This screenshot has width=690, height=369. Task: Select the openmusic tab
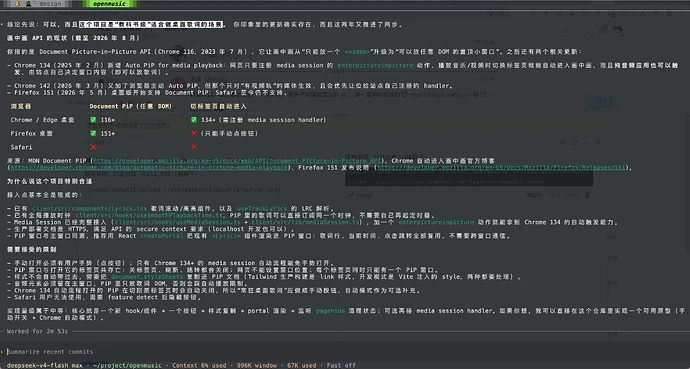110,4
